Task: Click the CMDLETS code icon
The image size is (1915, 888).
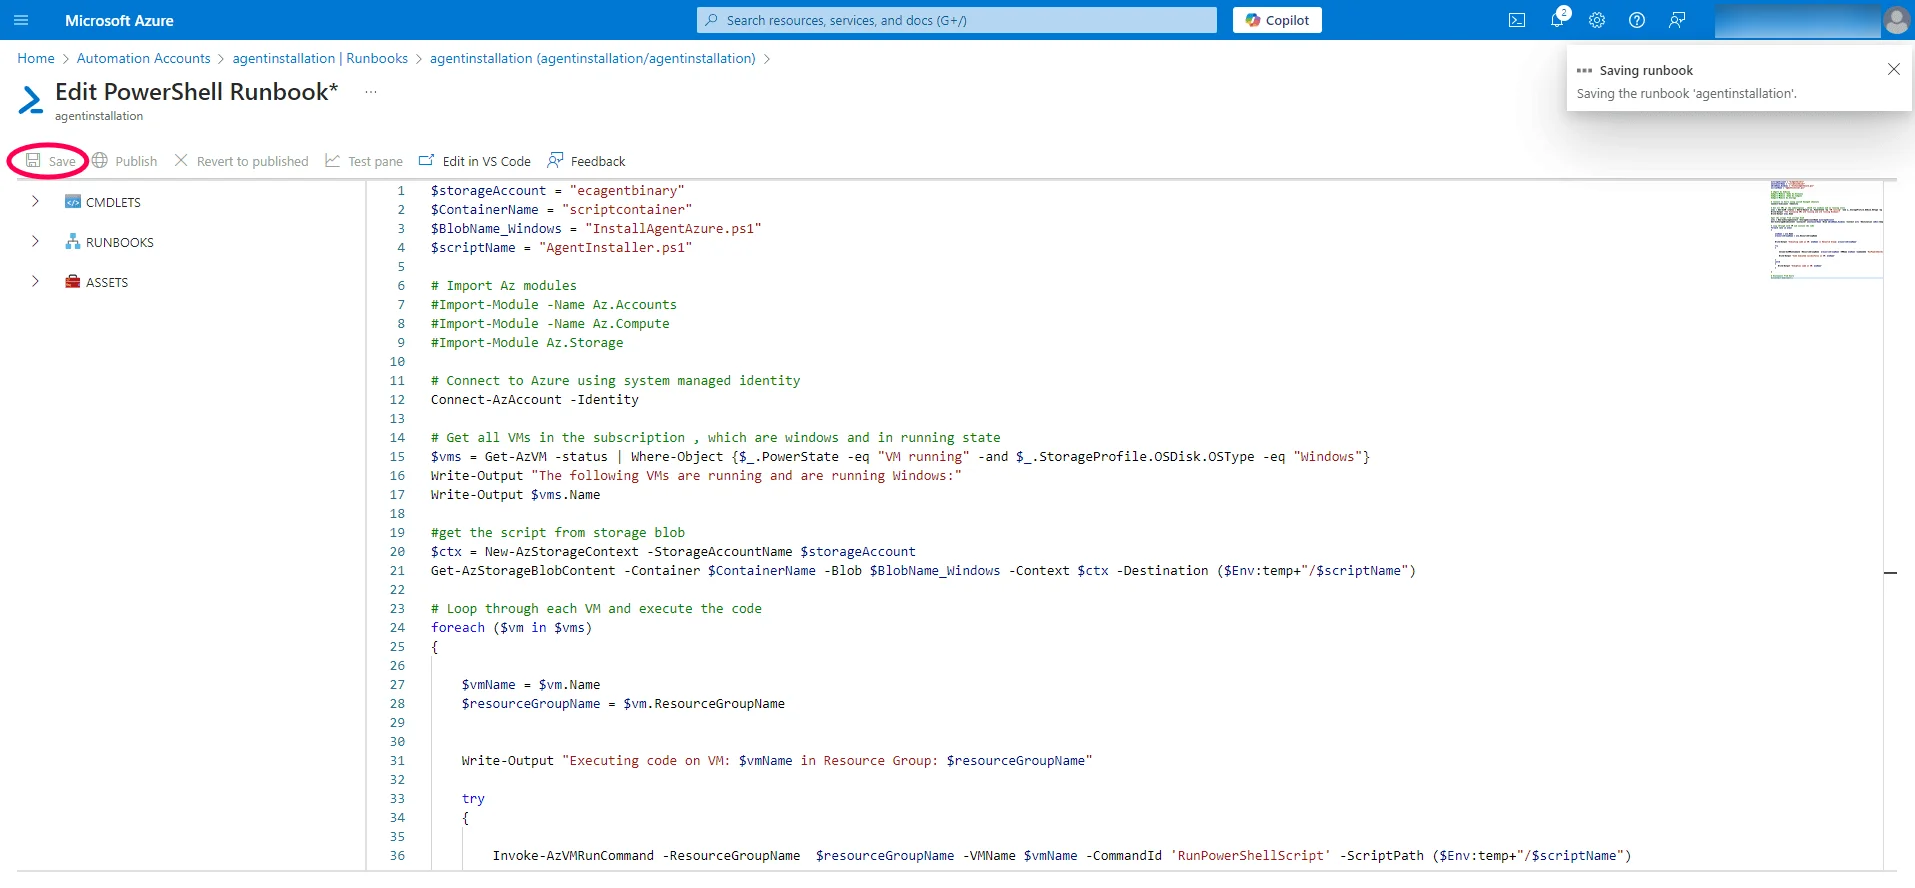Action: pos(72,202)
